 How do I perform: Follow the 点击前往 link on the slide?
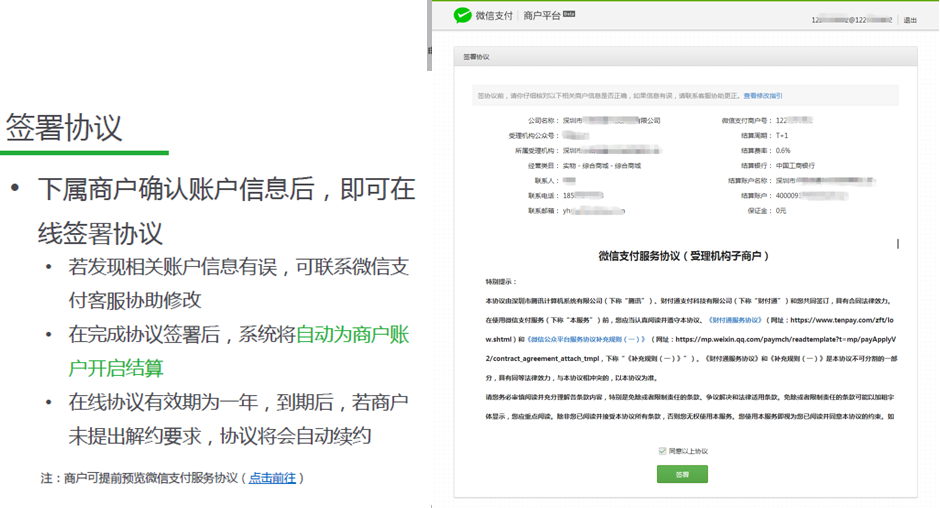[x=272, y=478]
